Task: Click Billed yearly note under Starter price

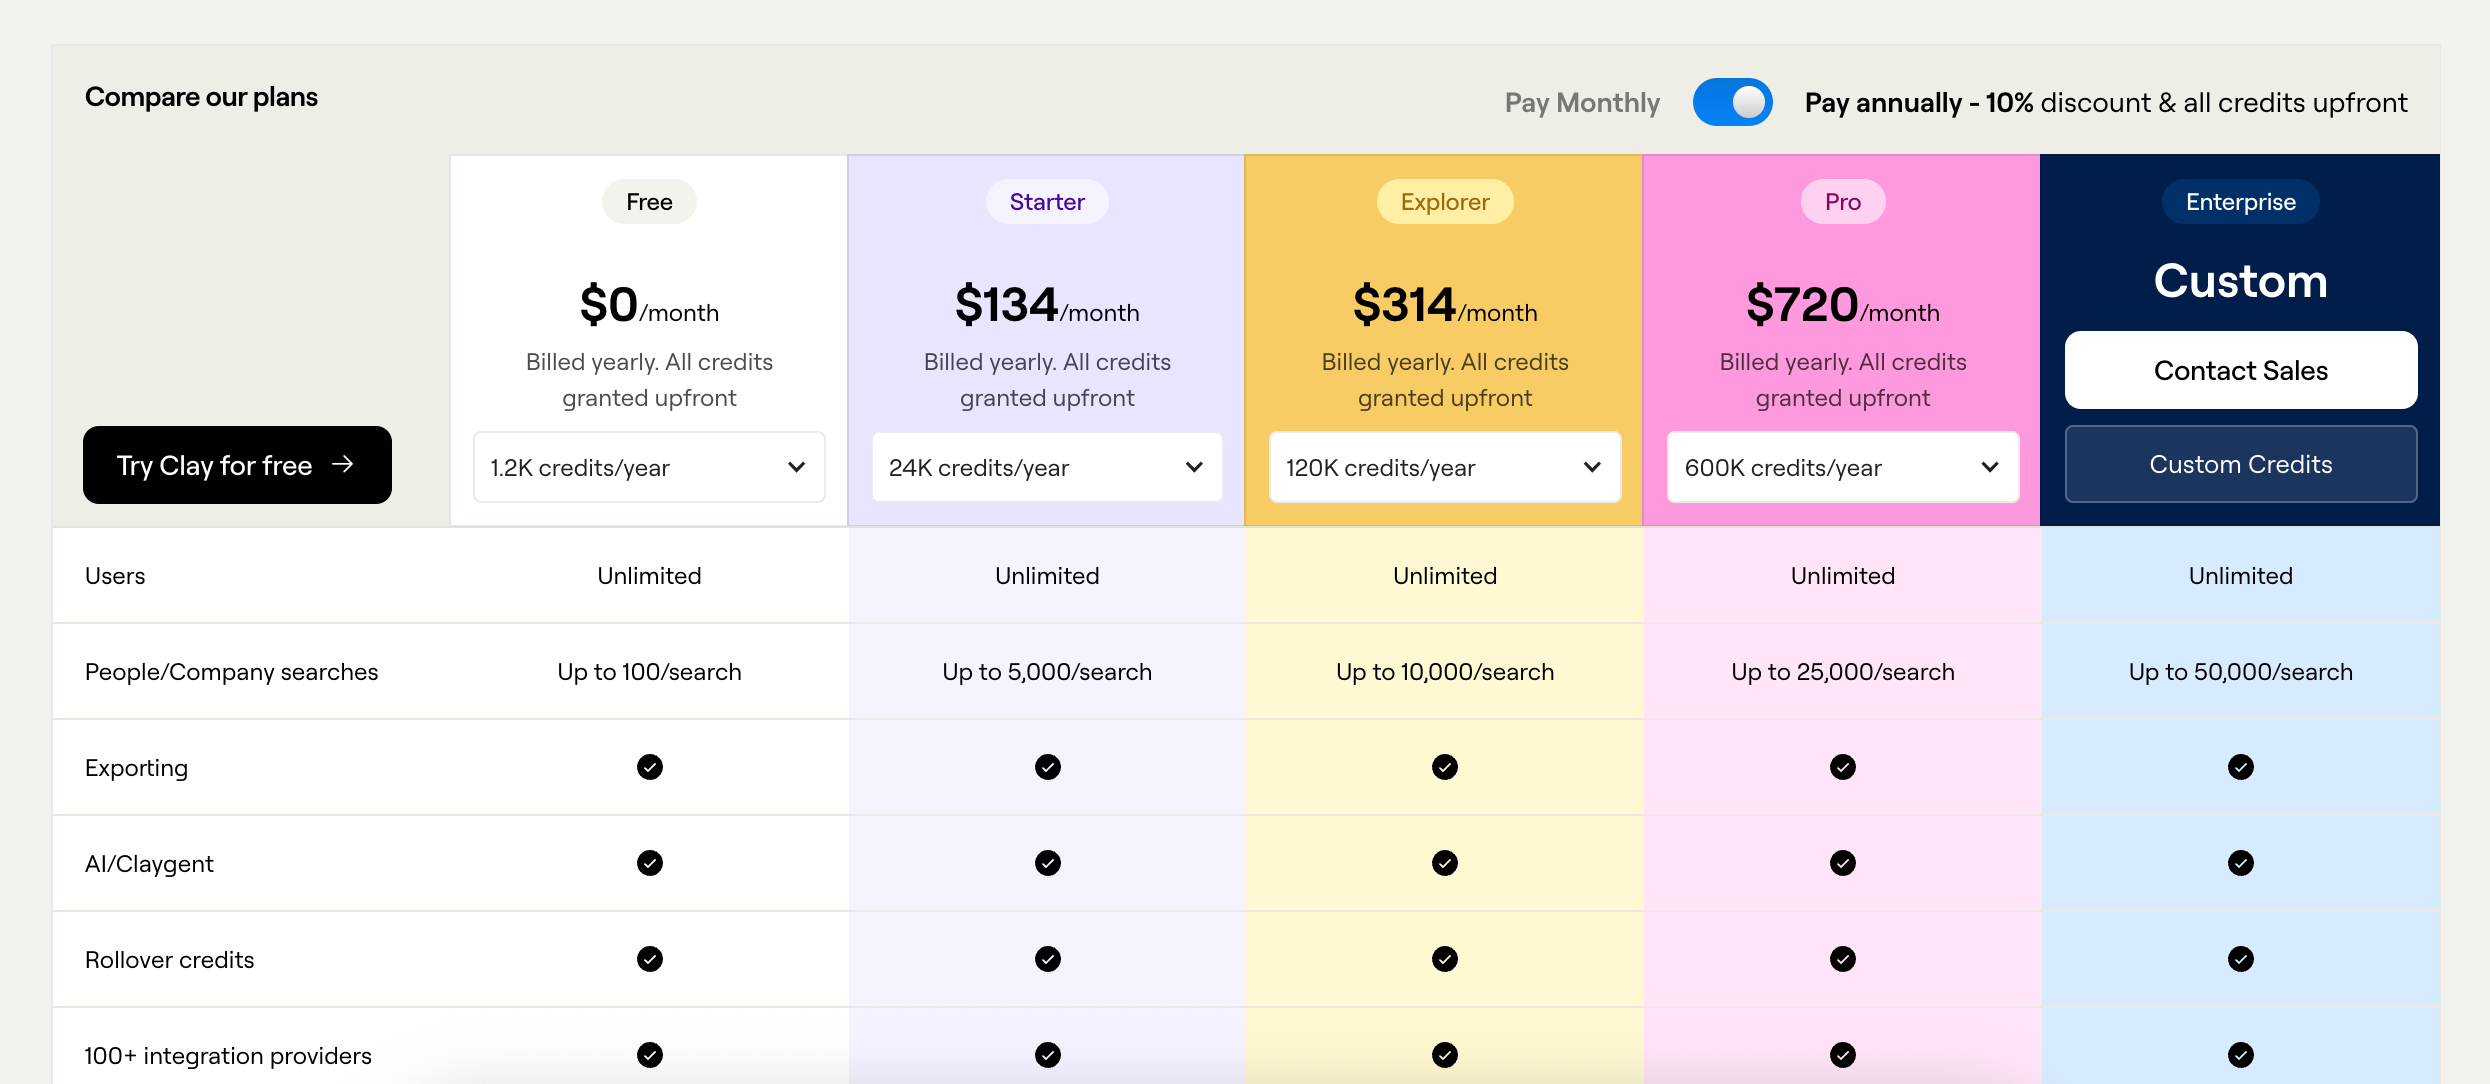Action: (1047, 380)
